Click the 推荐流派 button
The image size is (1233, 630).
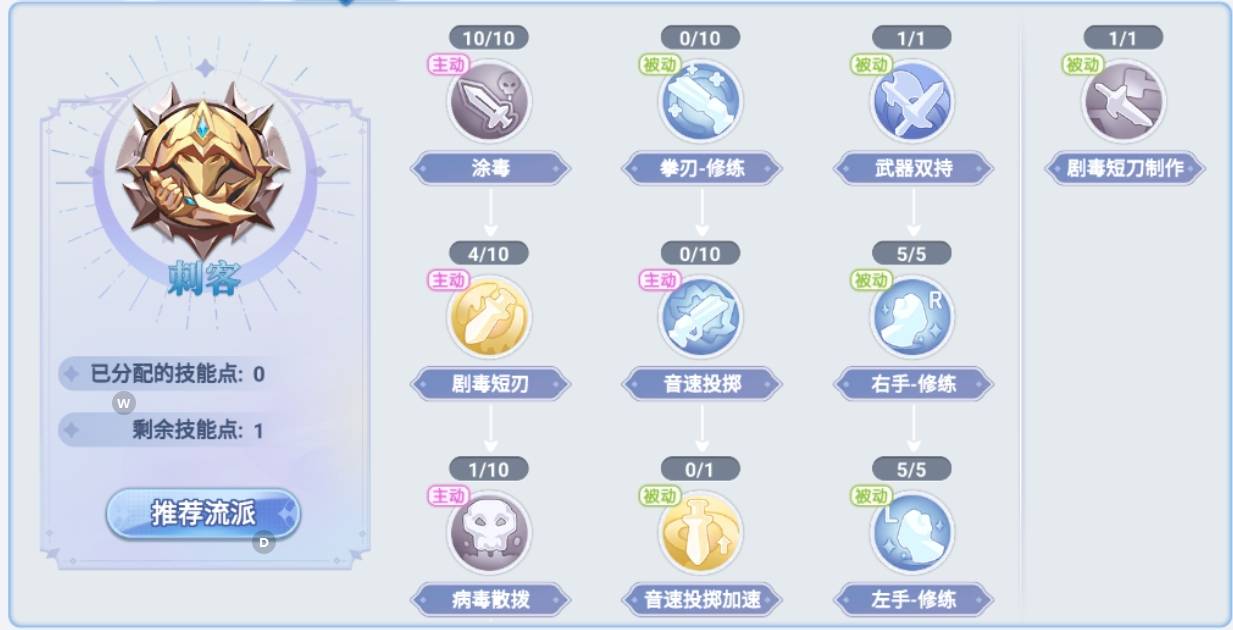click(203, 514)
